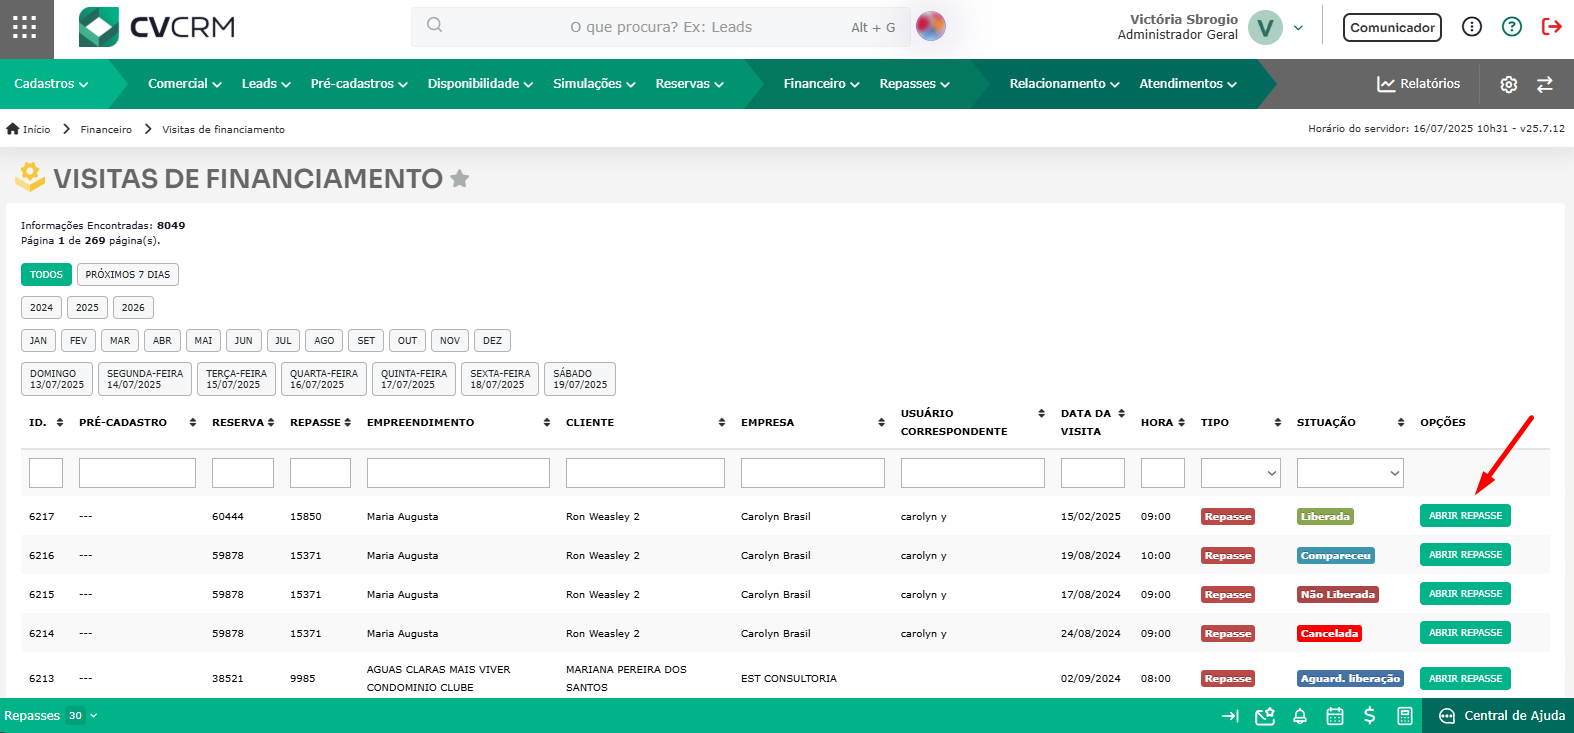Click the search magnifier icon
The image size is (1574, 733).
click(434, 26)
